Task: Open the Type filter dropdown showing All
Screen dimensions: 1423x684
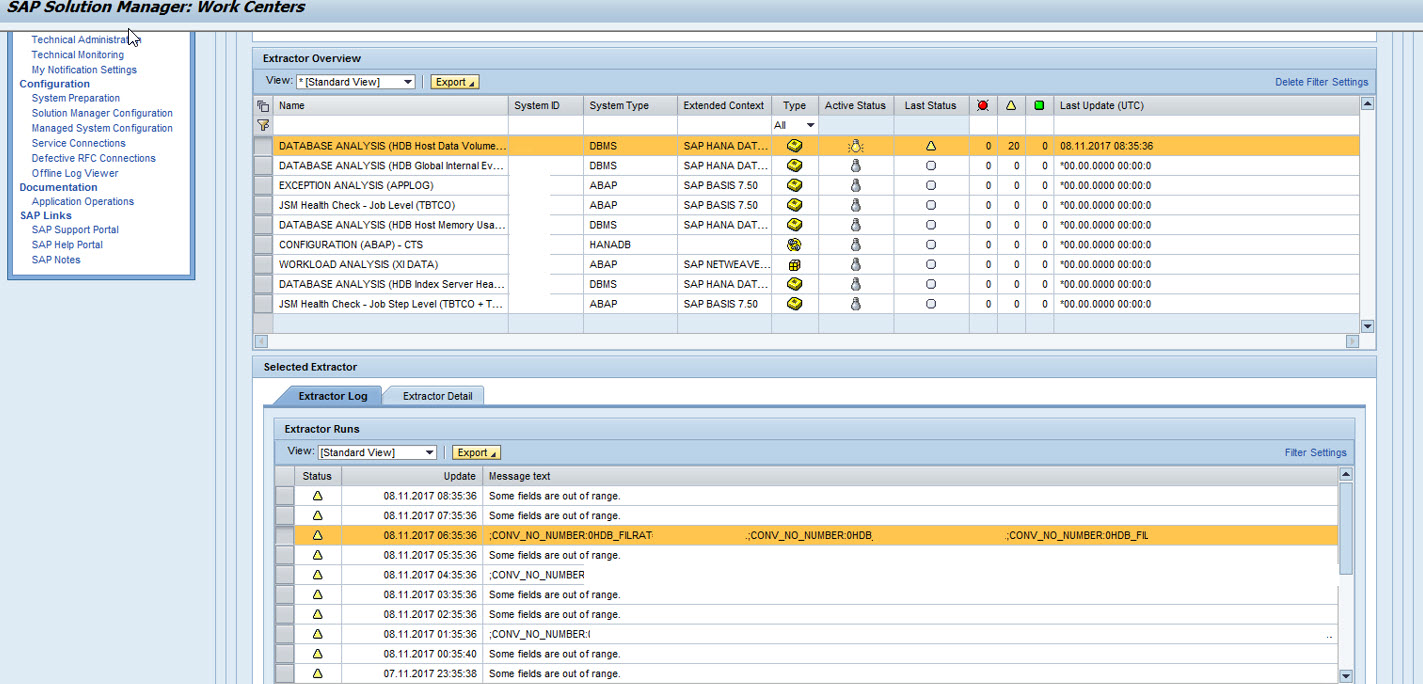Action: [795, 125]
